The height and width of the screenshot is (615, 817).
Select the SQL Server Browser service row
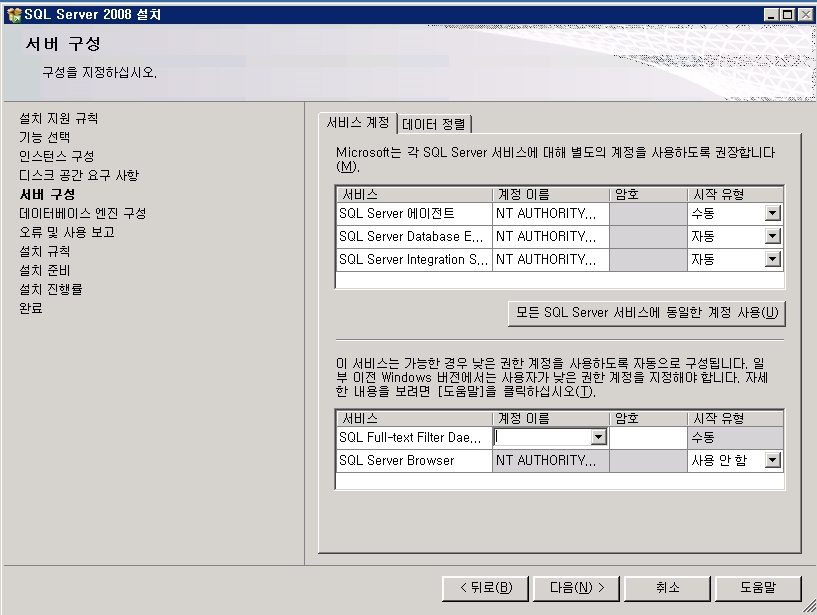[414, 460]
